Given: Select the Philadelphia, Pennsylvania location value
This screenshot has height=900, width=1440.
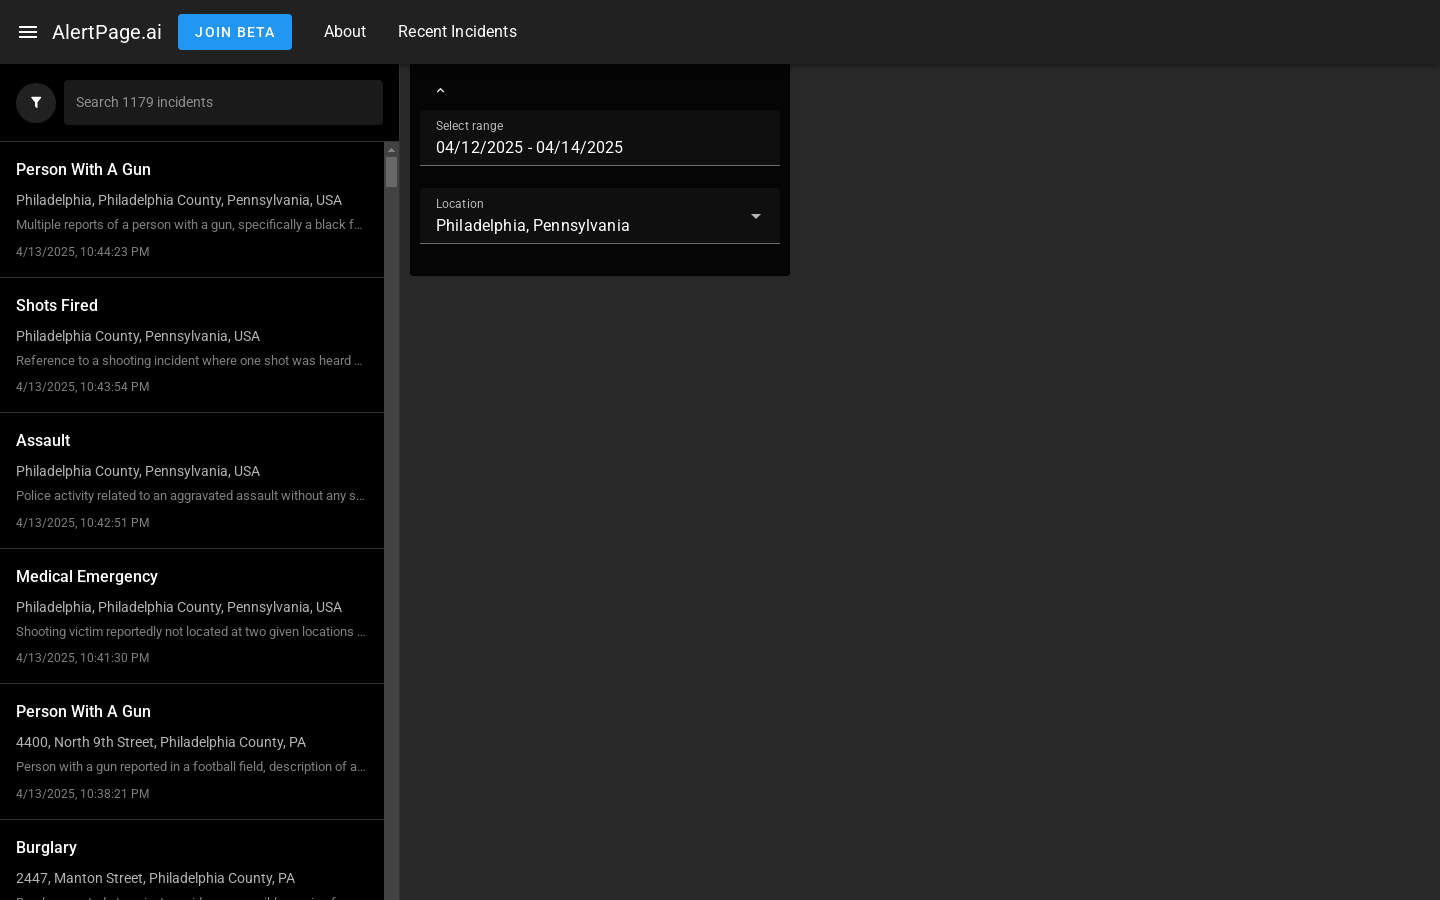Looking at the screenshot, I should pos(533,226).
